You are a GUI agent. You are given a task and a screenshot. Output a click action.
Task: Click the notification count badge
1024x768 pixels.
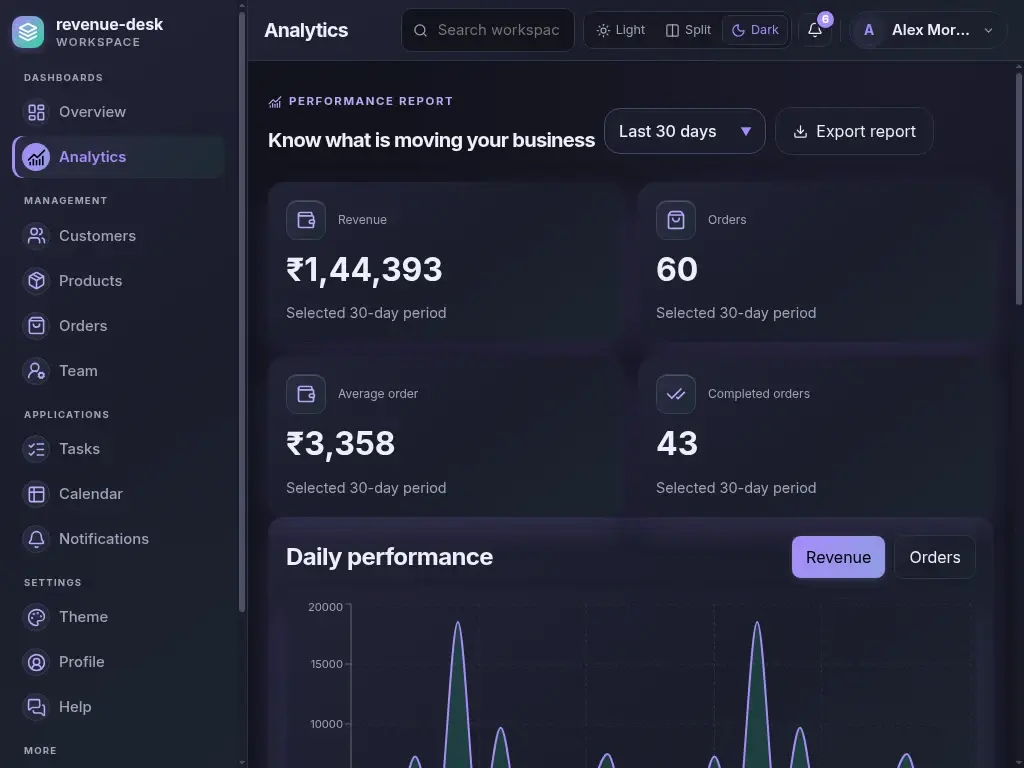(x=825, y=20)
